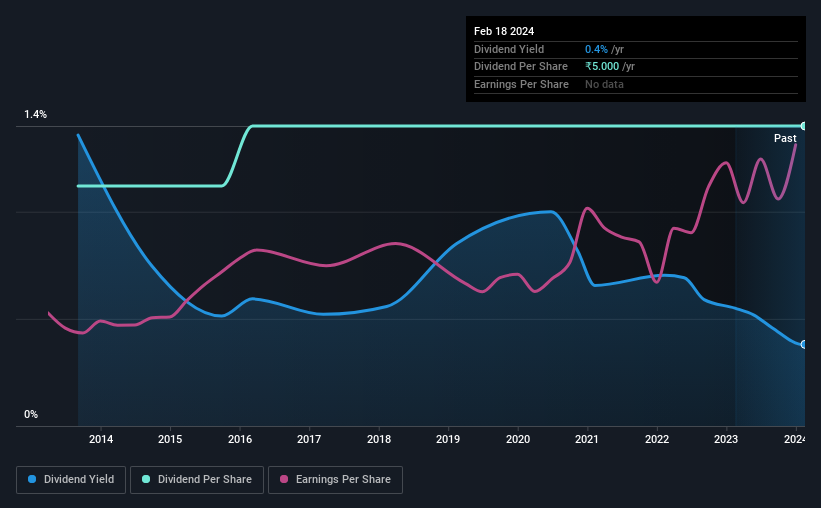Viewport: 821px width, 508px height.
Task: Click the Dividend Per Share endpoint marker
Action: (x=804, y=126)
